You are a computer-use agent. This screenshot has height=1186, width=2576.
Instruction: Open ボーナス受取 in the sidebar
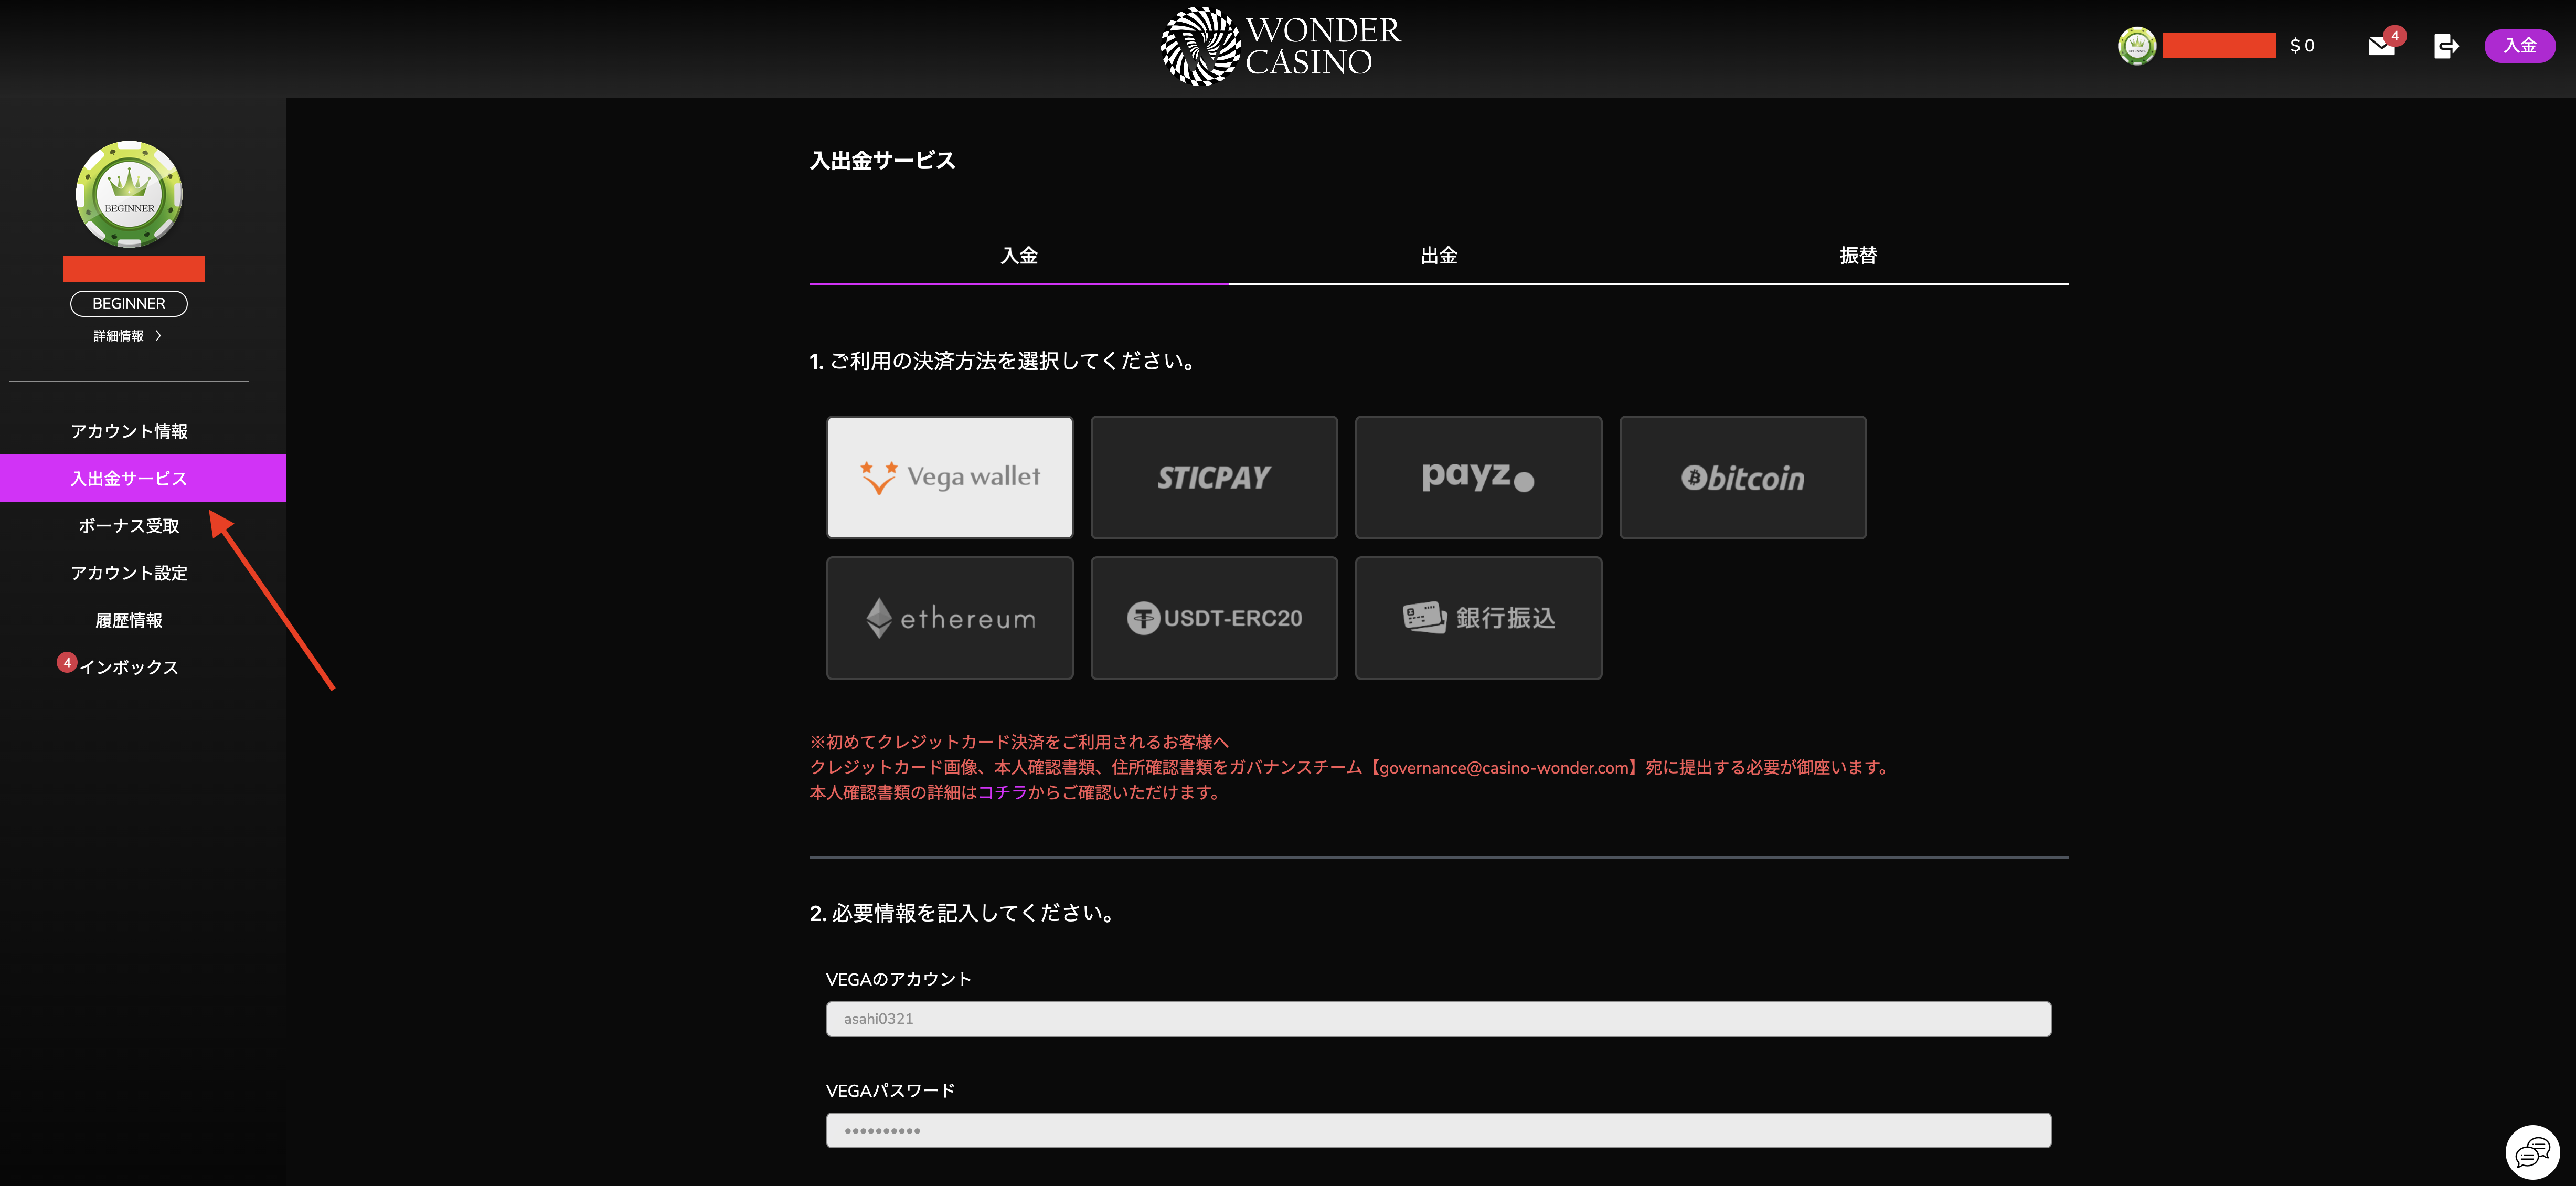[x=129, y=526]
